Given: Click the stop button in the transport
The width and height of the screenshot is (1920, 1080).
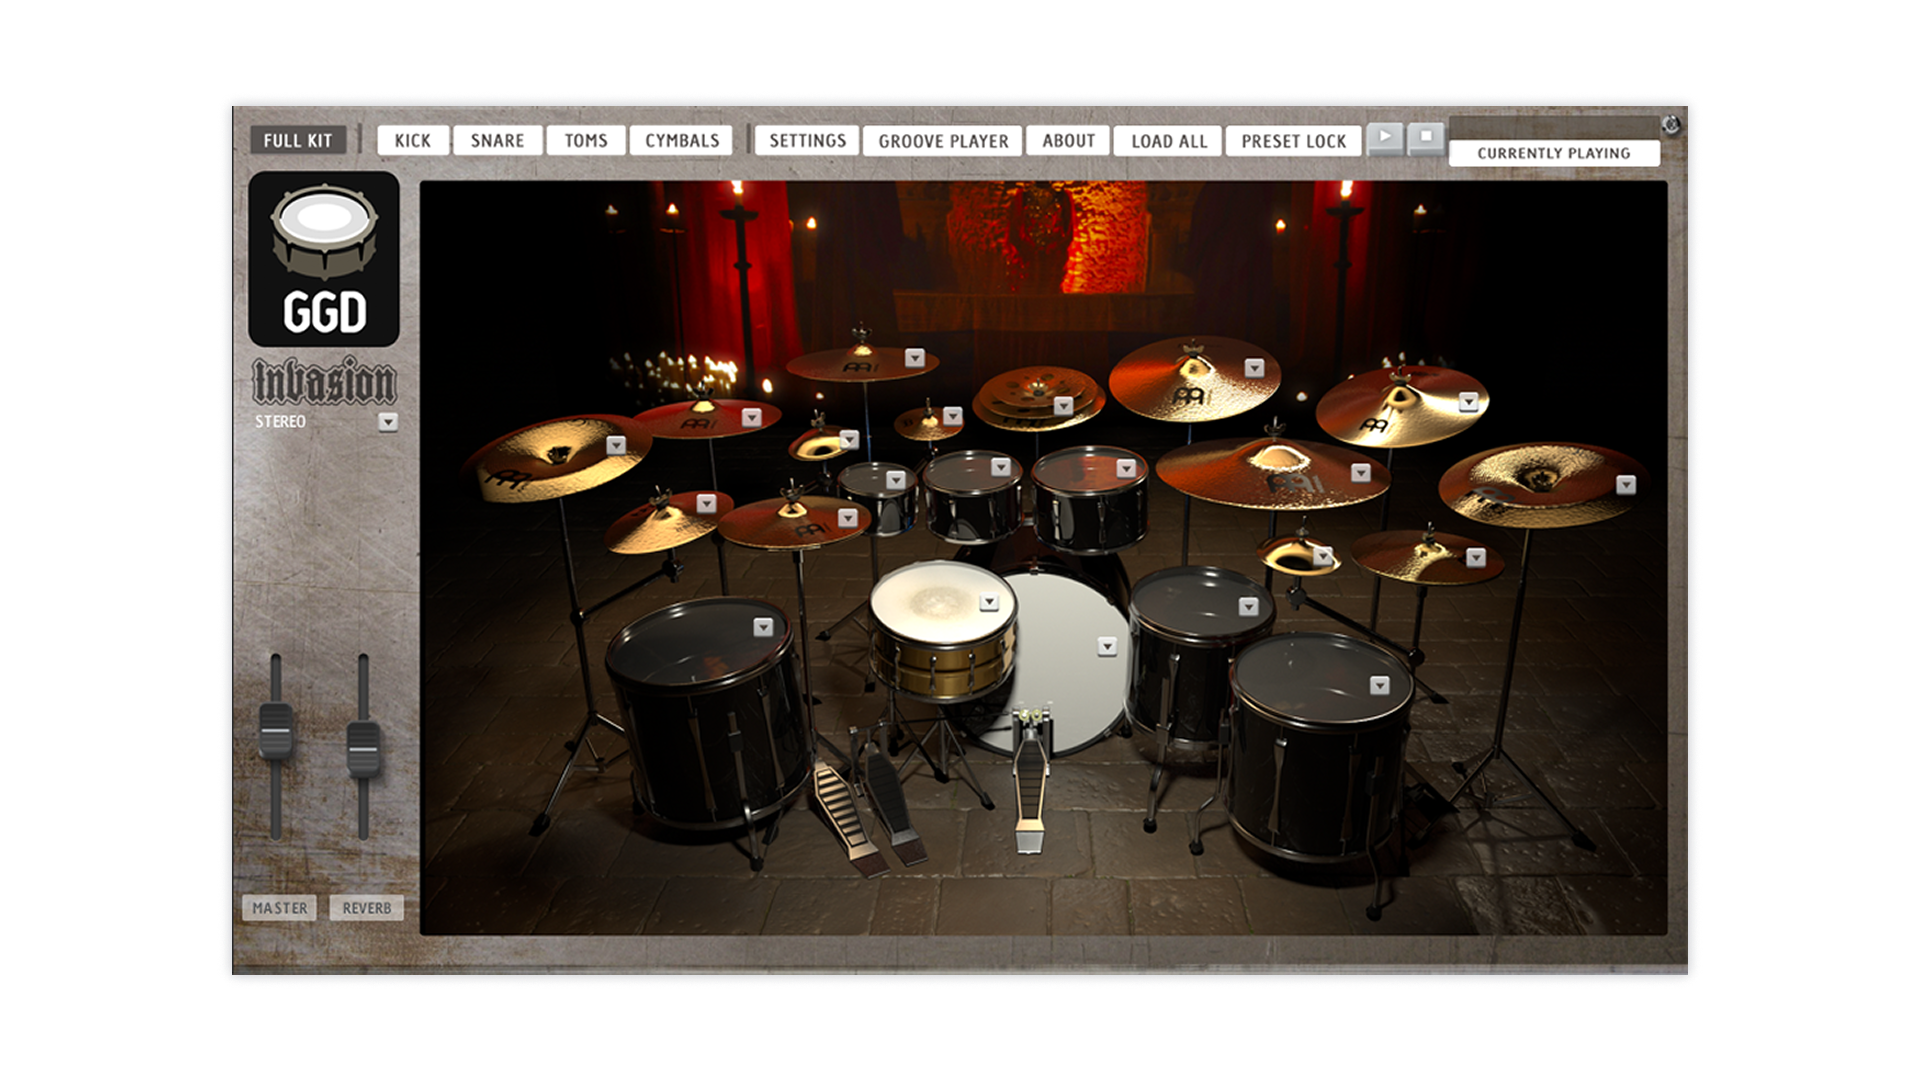Looking at the screenshot, I should 1426,137.
